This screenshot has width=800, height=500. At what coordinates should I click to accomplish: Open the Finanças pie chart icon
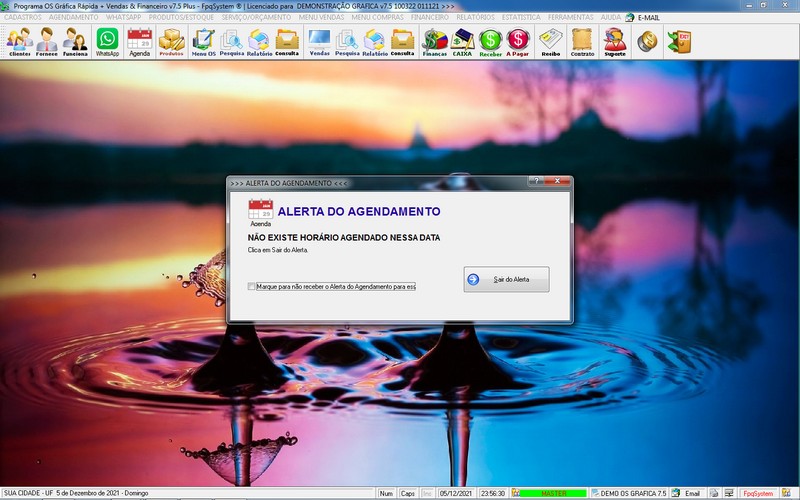[435, 42]
